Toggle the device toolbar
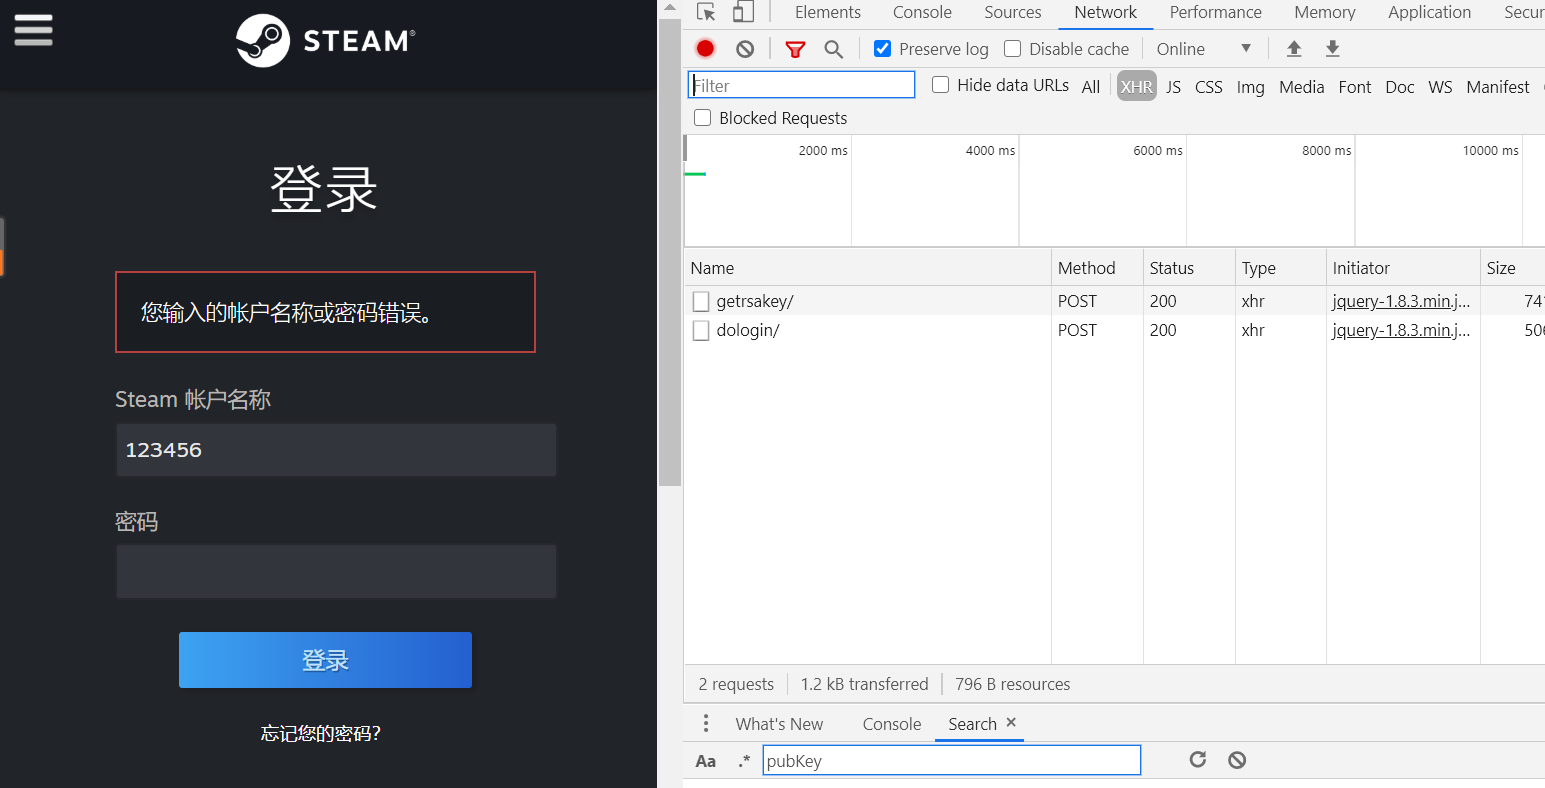The width and height of the screenshot is (1545, 788). pos(742,12)
